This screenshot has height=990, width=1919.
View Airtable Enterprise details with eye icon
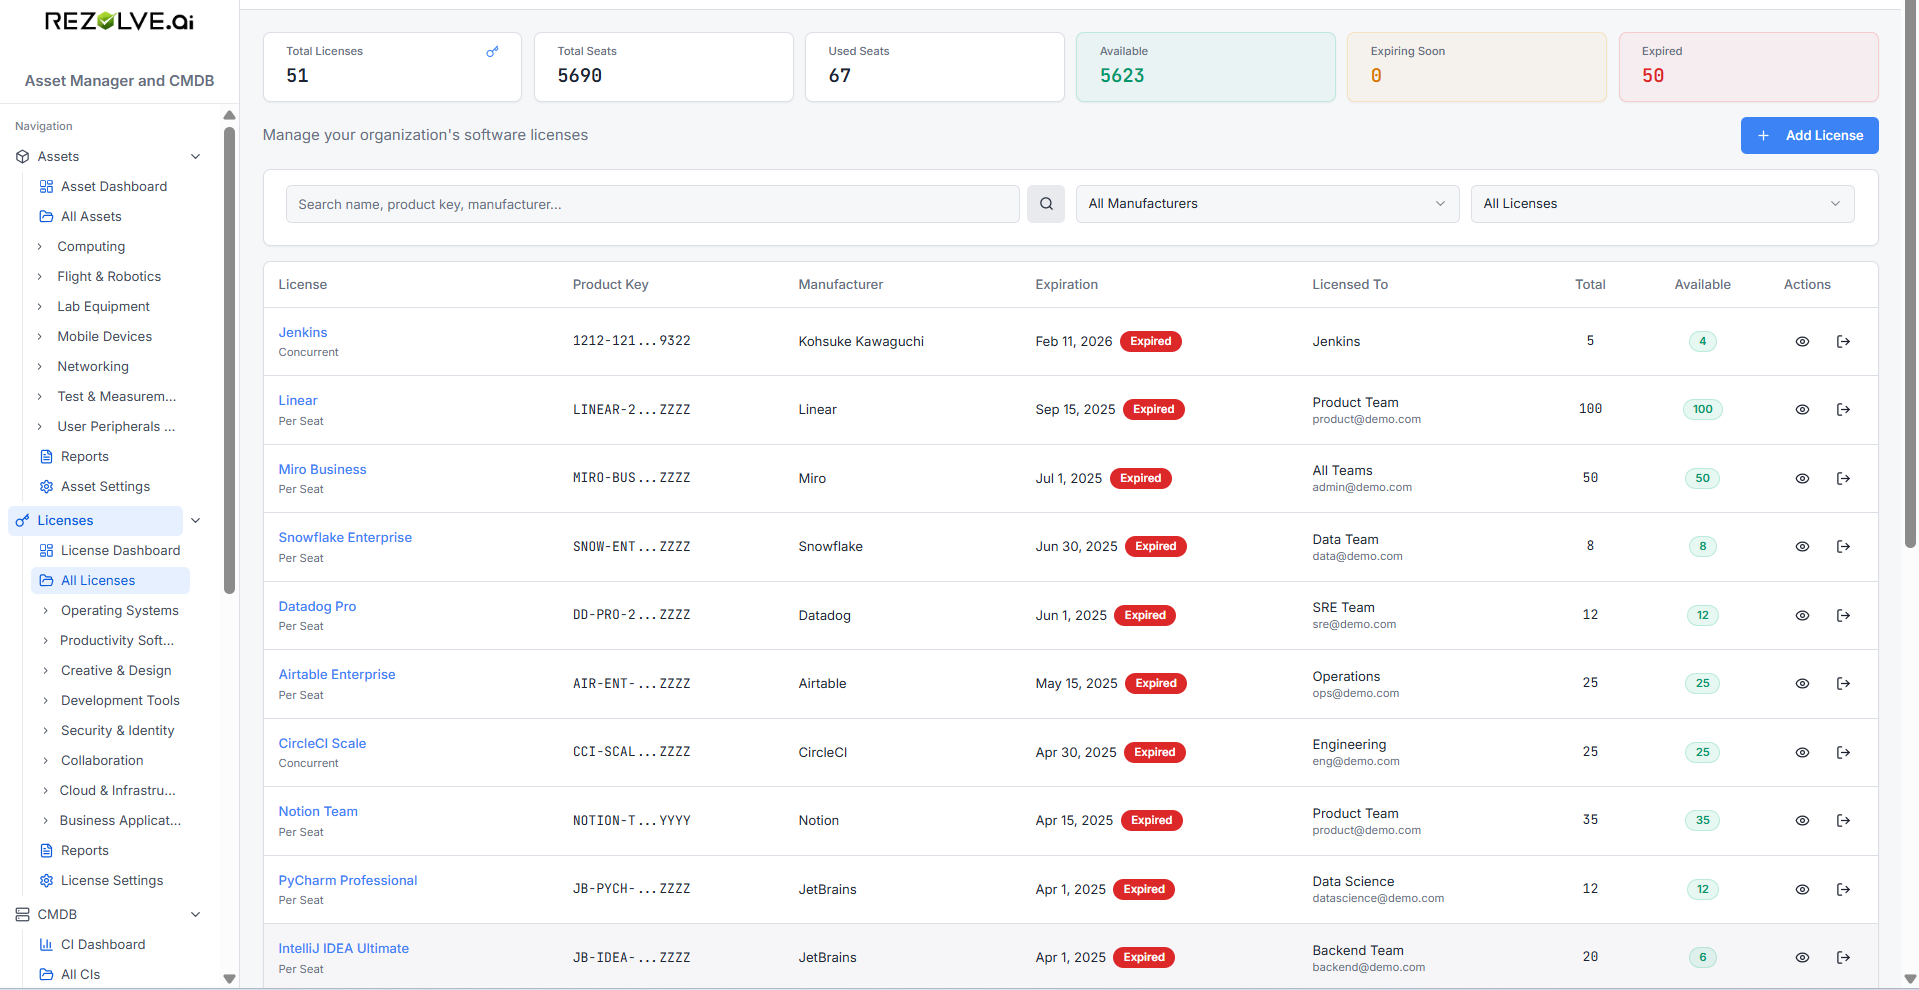(1802, 684)
